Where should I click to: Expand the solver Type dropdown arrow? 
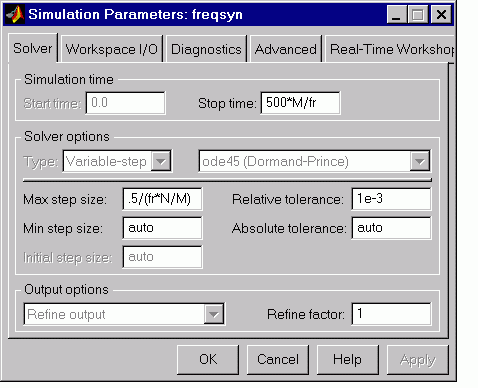pyautogui.click(x=161, y=161)
